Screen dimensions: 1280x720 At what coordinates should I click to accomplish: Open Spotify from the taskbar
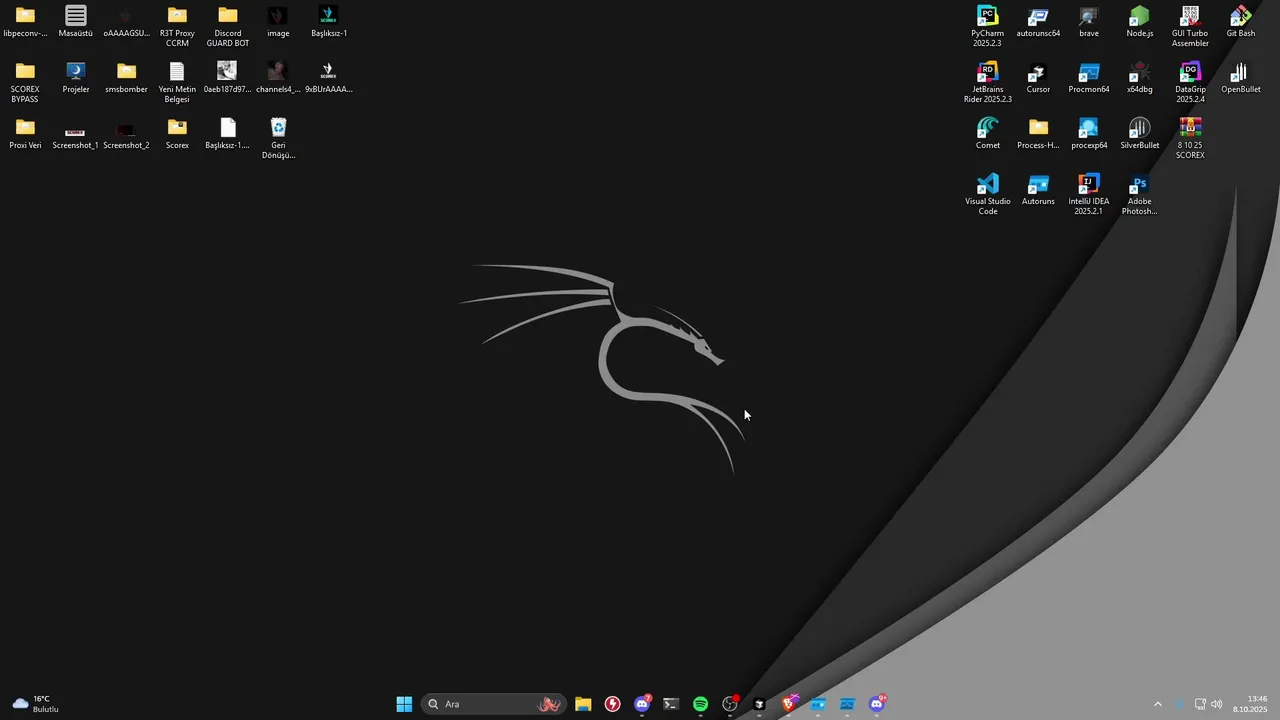pyautogui.click(x=700, y=704)
